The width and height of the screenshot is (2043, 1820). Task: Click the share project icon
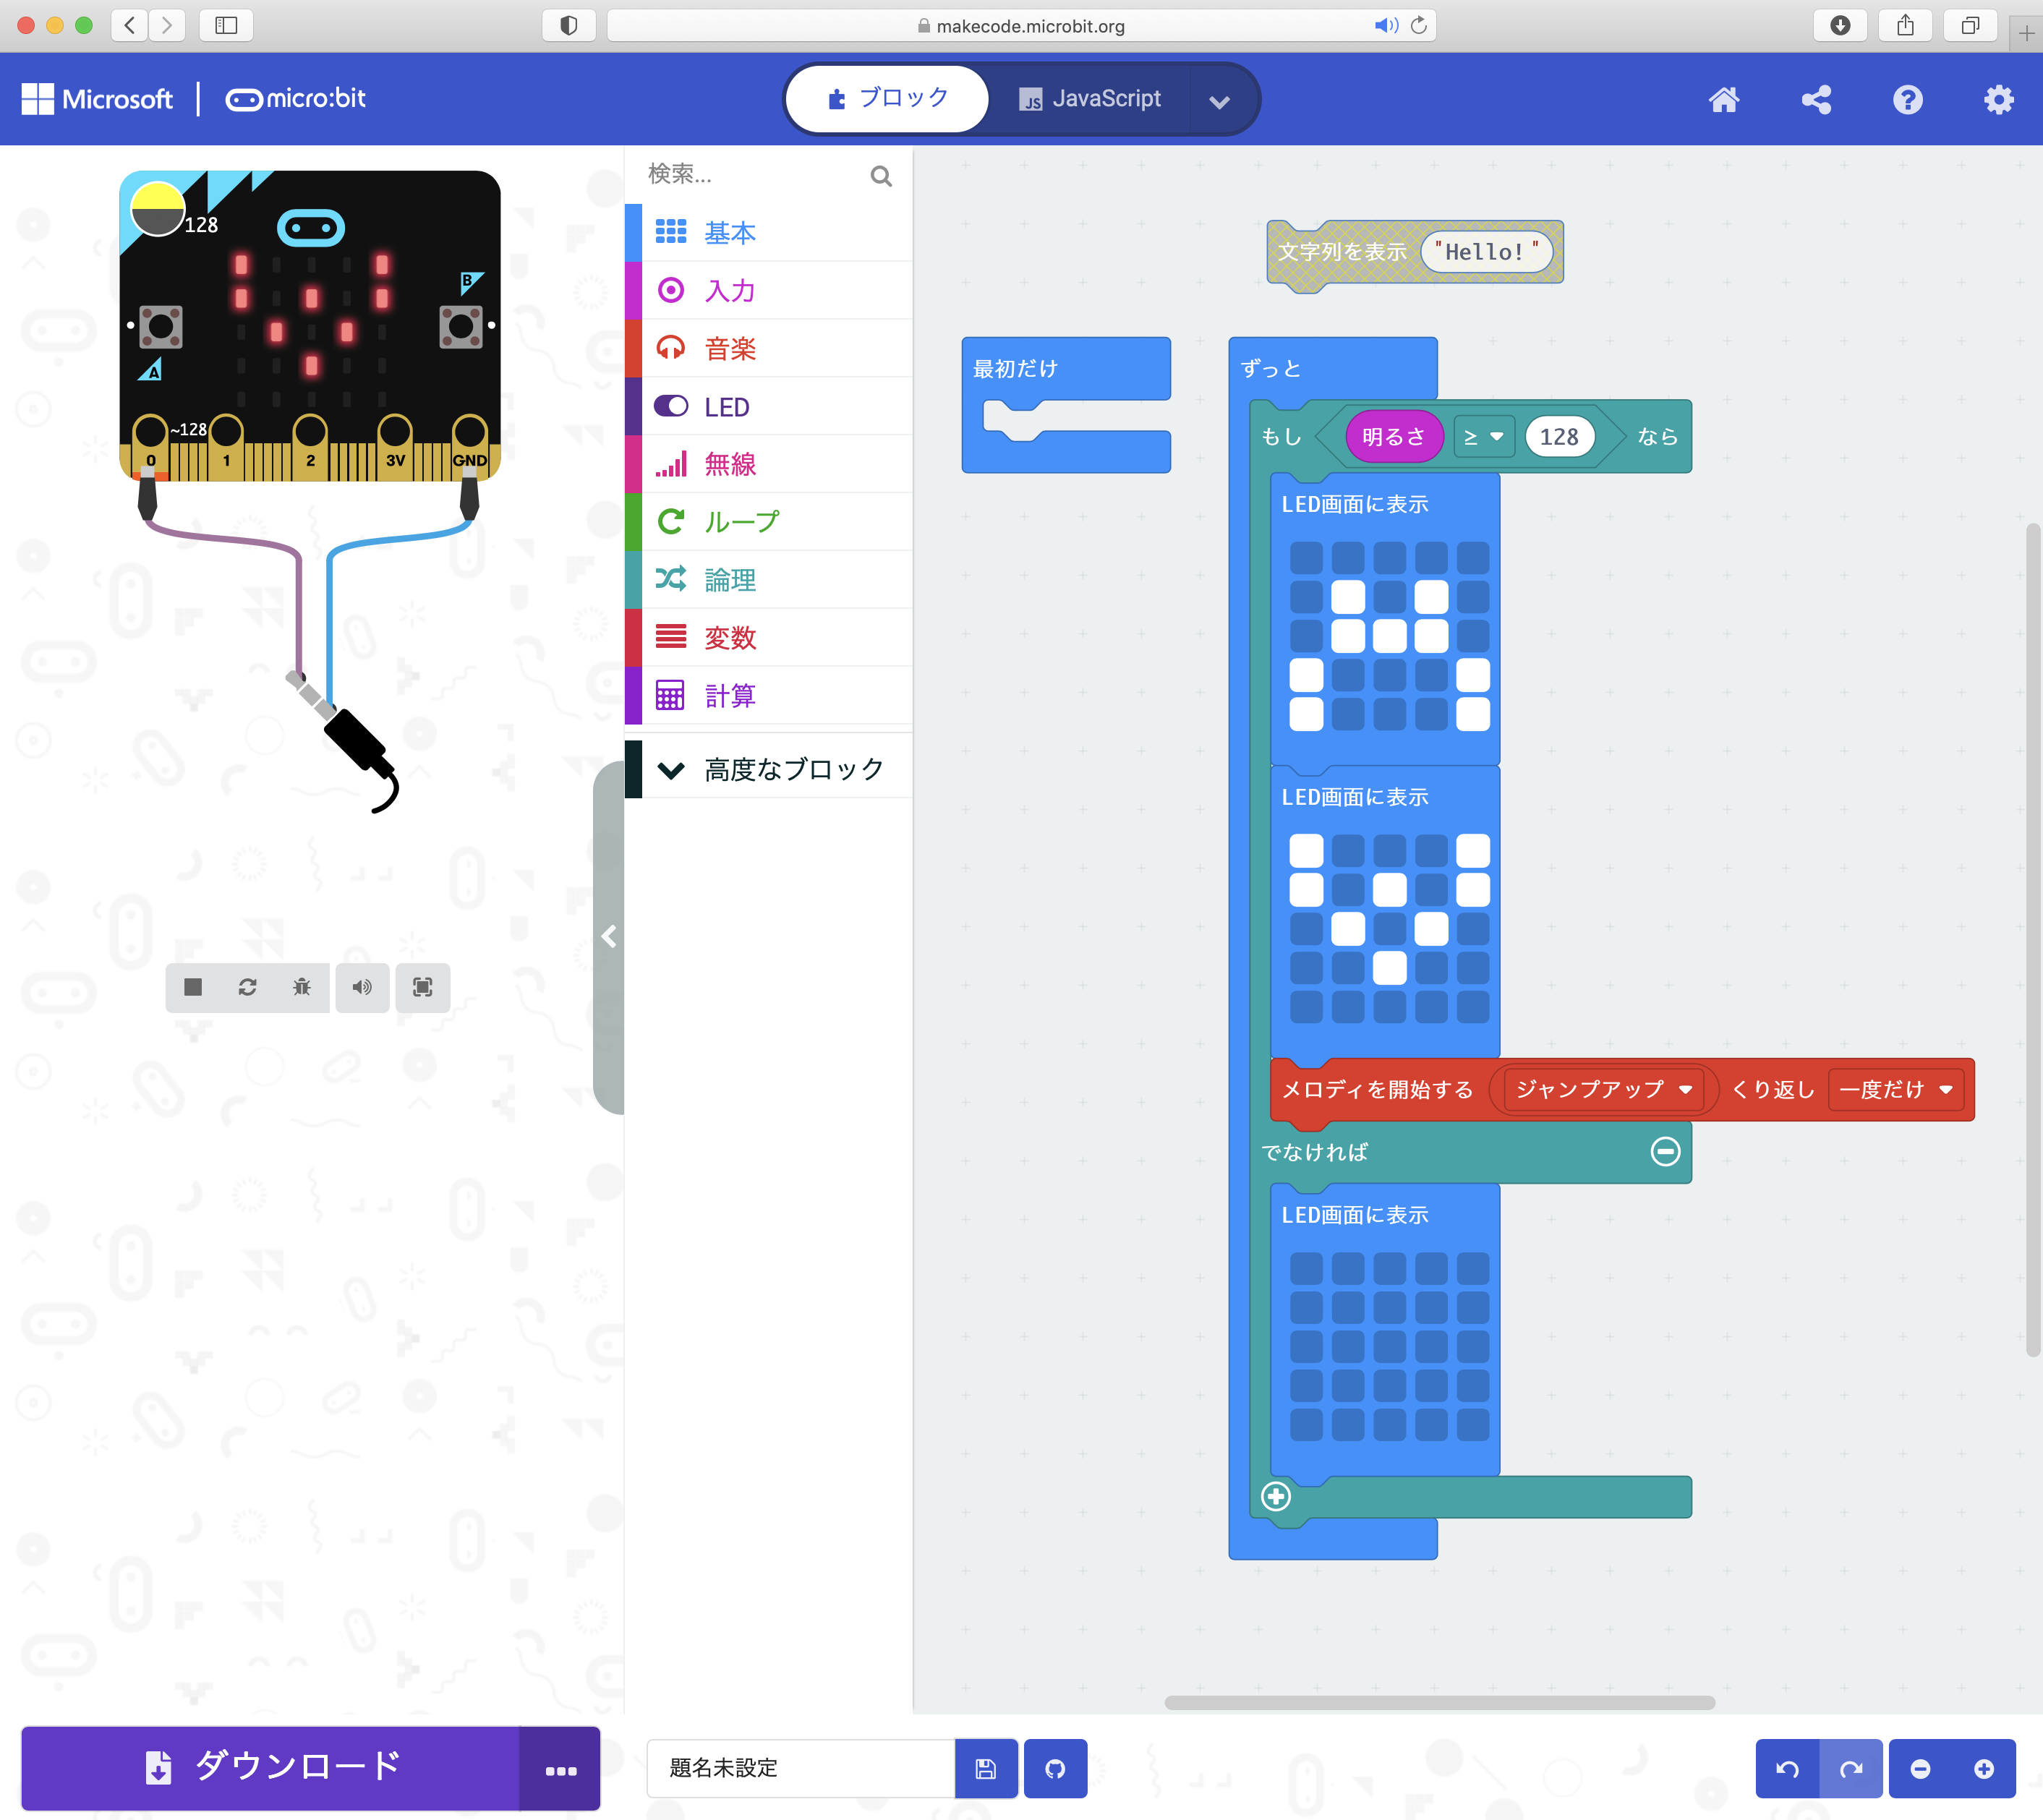click(x=1816, y=99)
